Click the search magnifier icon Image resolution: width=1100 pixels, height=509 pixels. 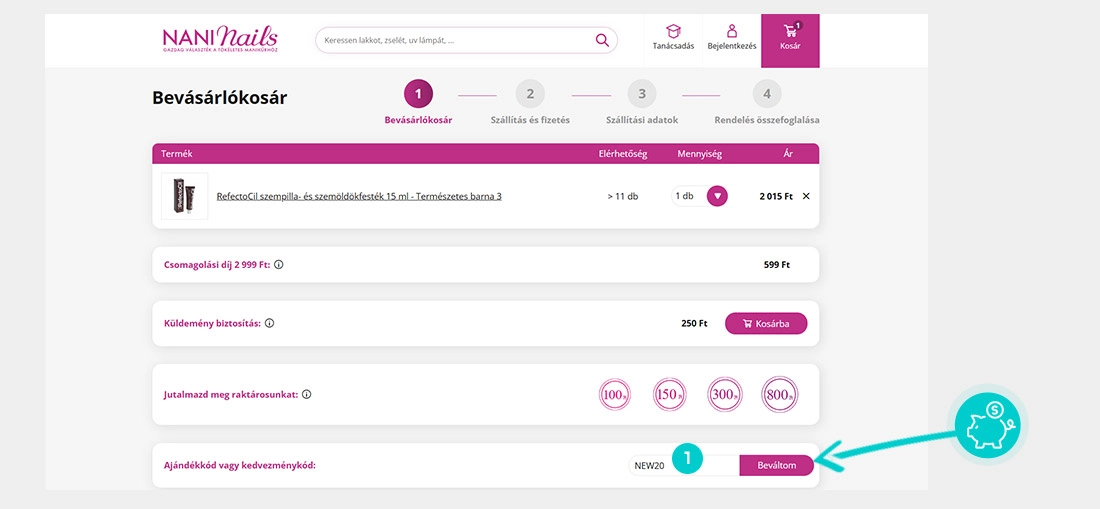(602, 40)
